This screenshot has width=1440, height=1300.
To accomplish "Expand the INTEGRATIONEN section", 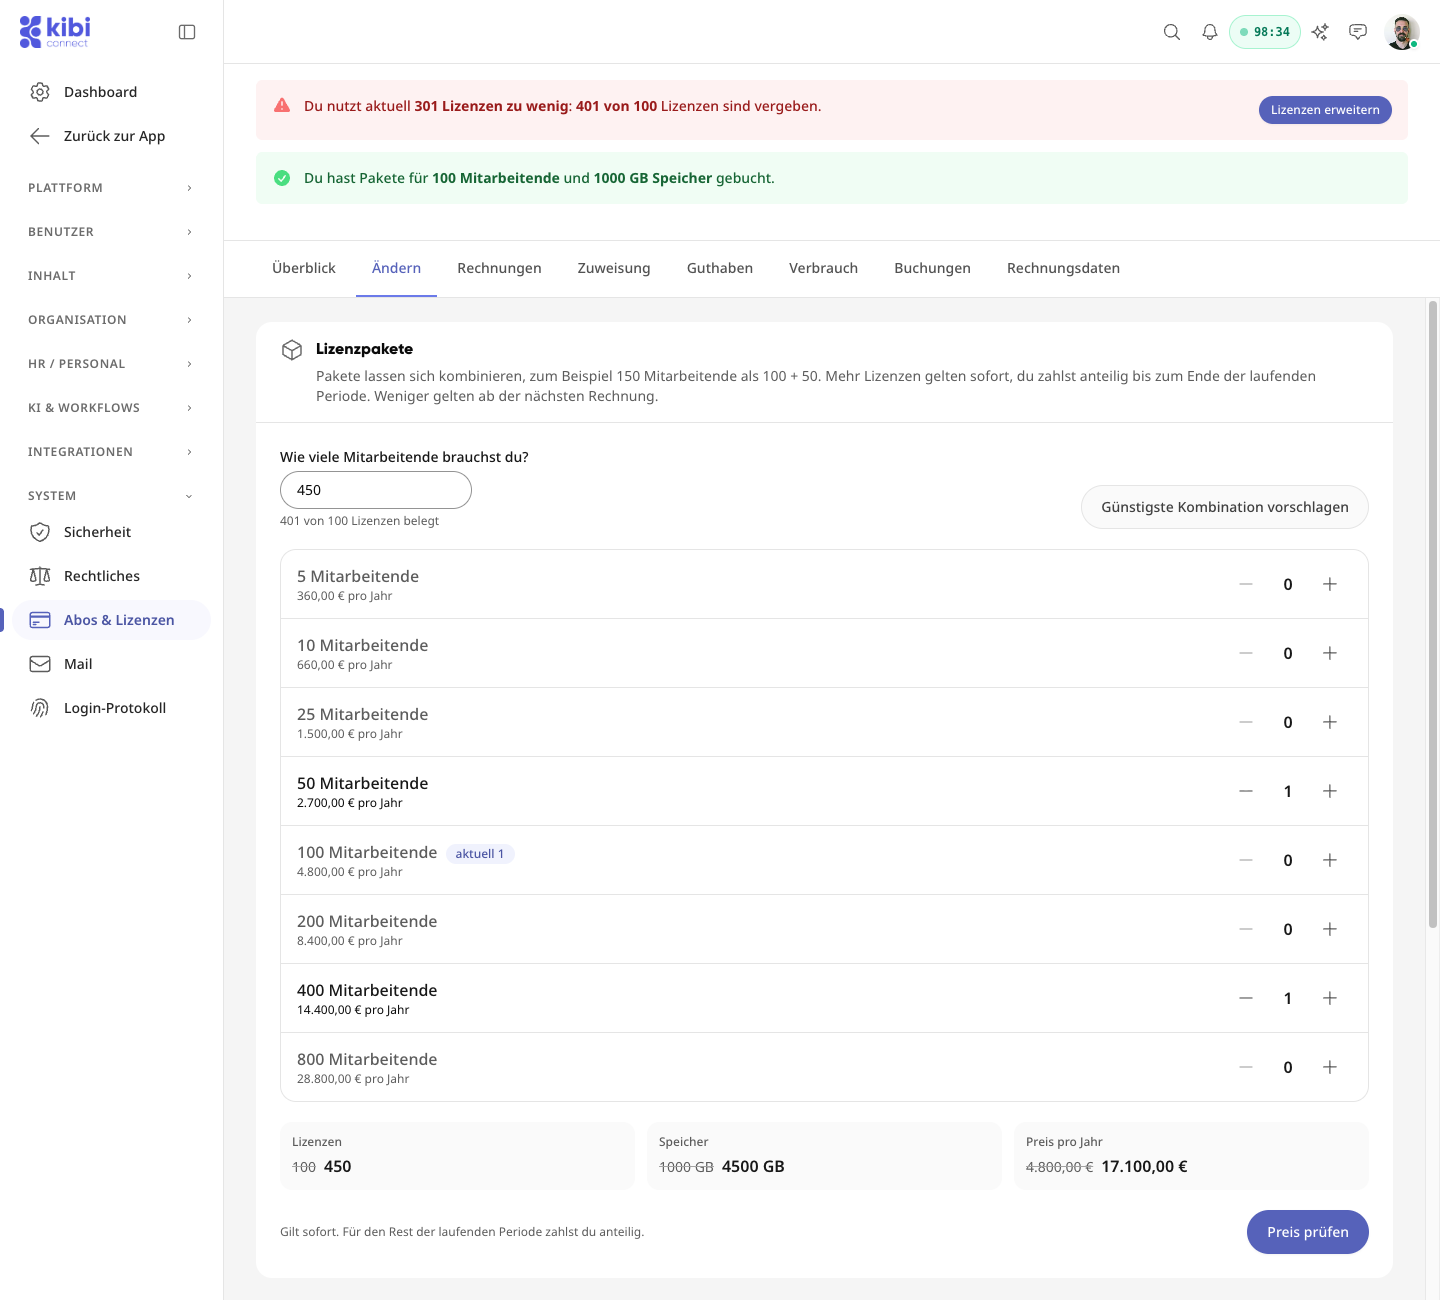I will click(111, 452).
